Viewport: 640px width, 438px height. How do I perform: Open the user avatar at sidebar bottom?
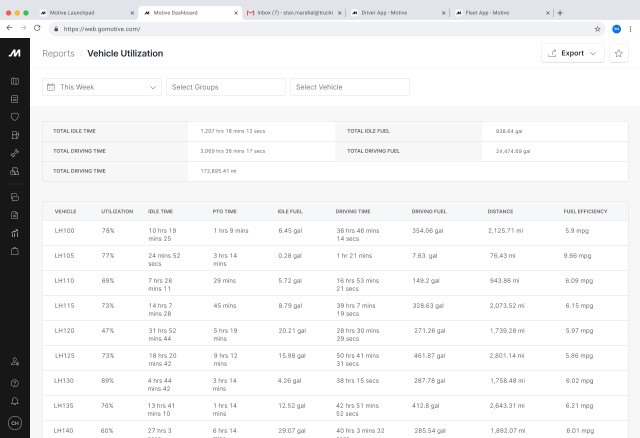(14, 423)
